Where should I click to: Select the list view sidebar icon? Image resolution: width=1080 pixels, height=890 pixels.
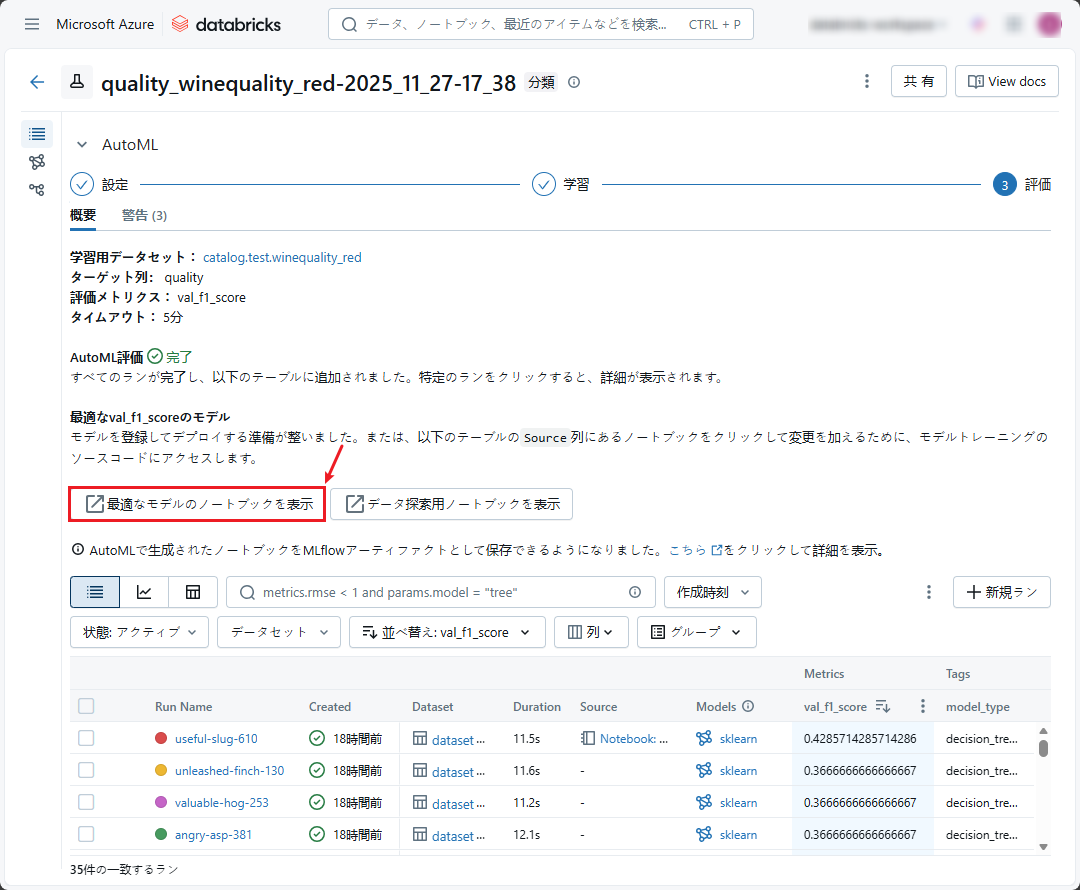(37, 134)
